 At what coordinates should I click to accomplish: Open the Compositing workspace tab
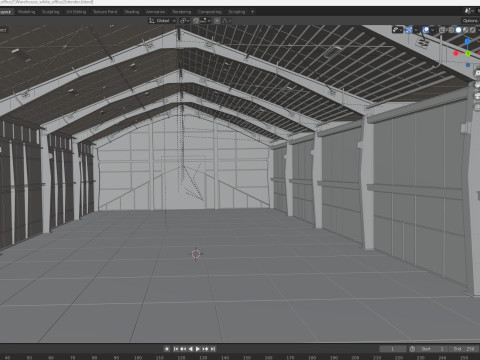[x=210, y=12]
